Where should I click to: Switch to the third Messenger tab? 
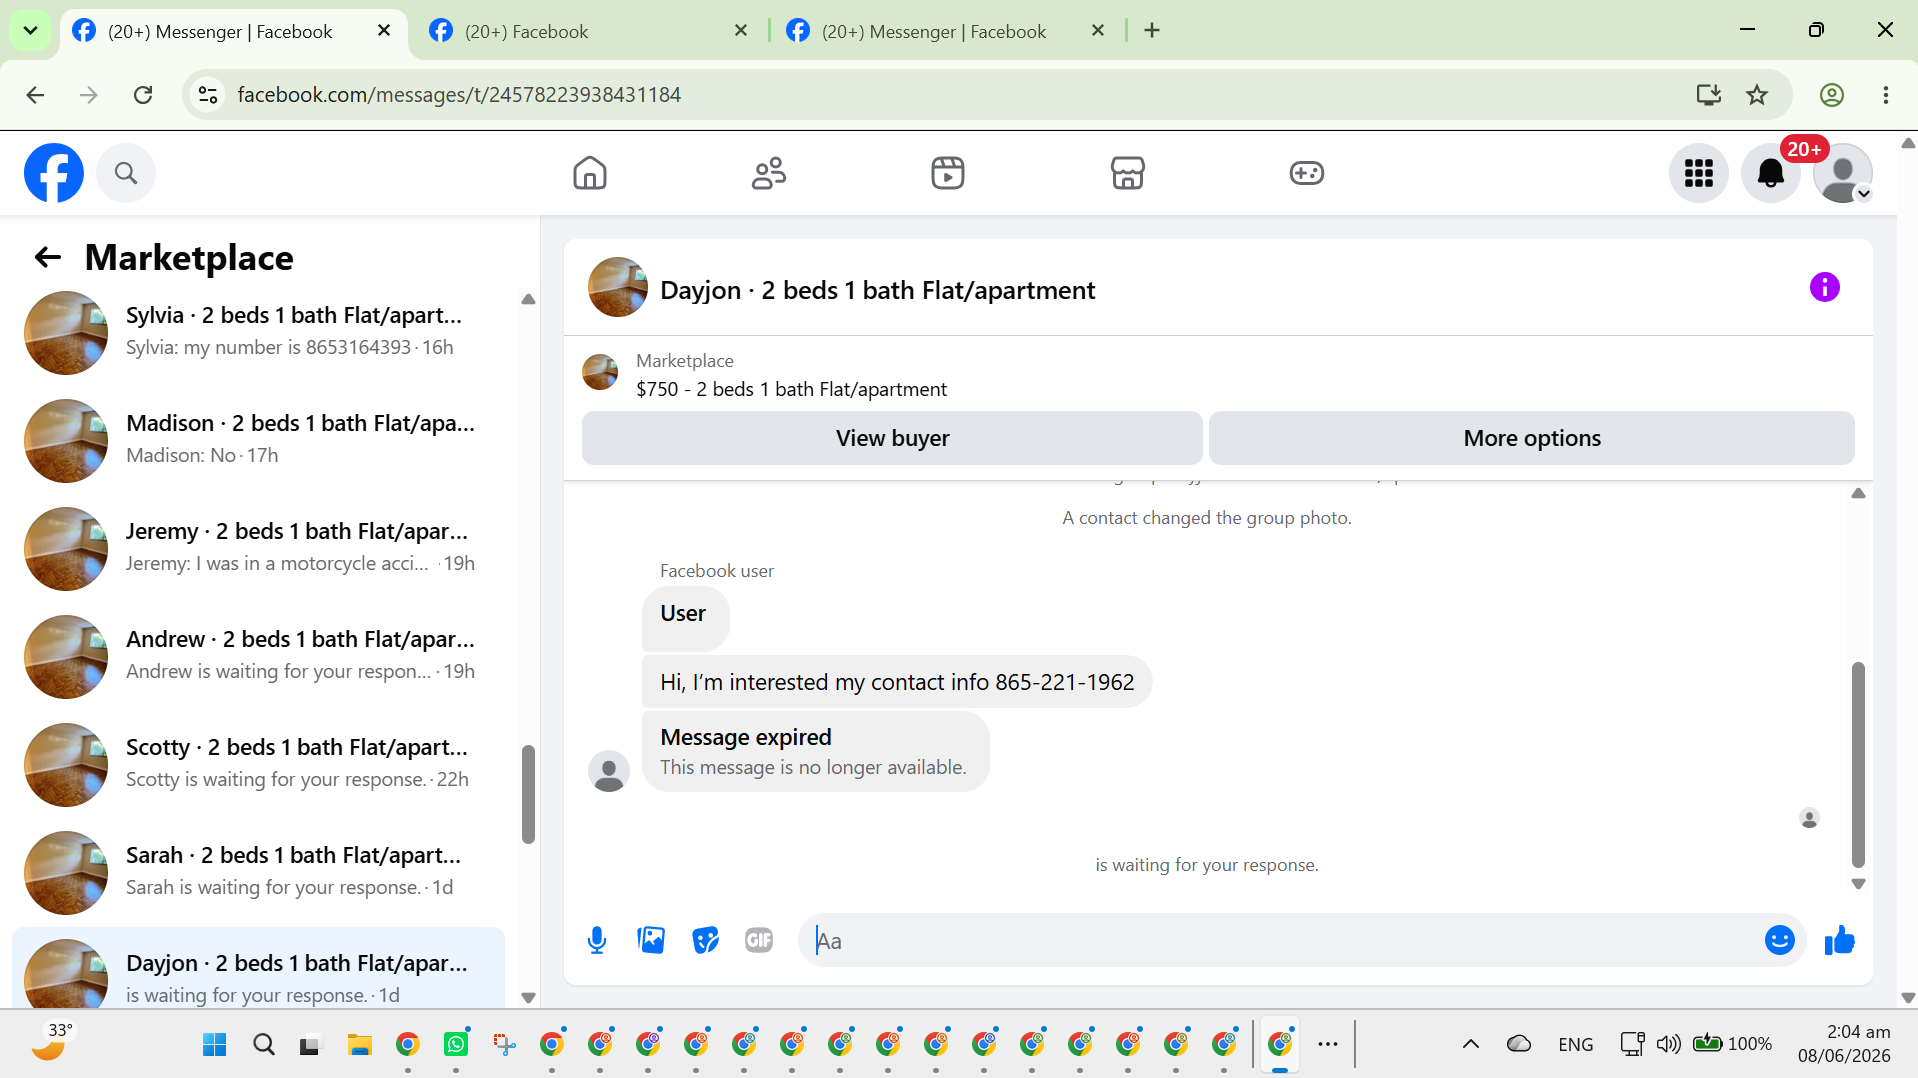coord(946,31)
